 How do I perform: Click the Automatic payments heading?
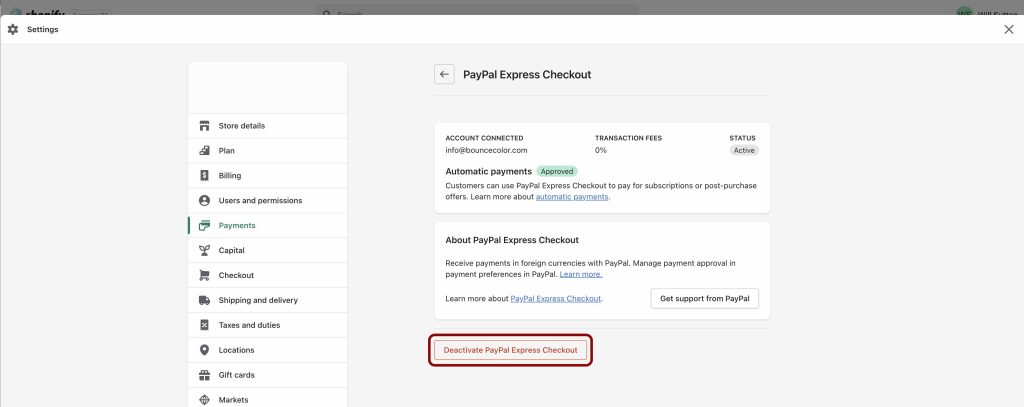pos(488,171)
